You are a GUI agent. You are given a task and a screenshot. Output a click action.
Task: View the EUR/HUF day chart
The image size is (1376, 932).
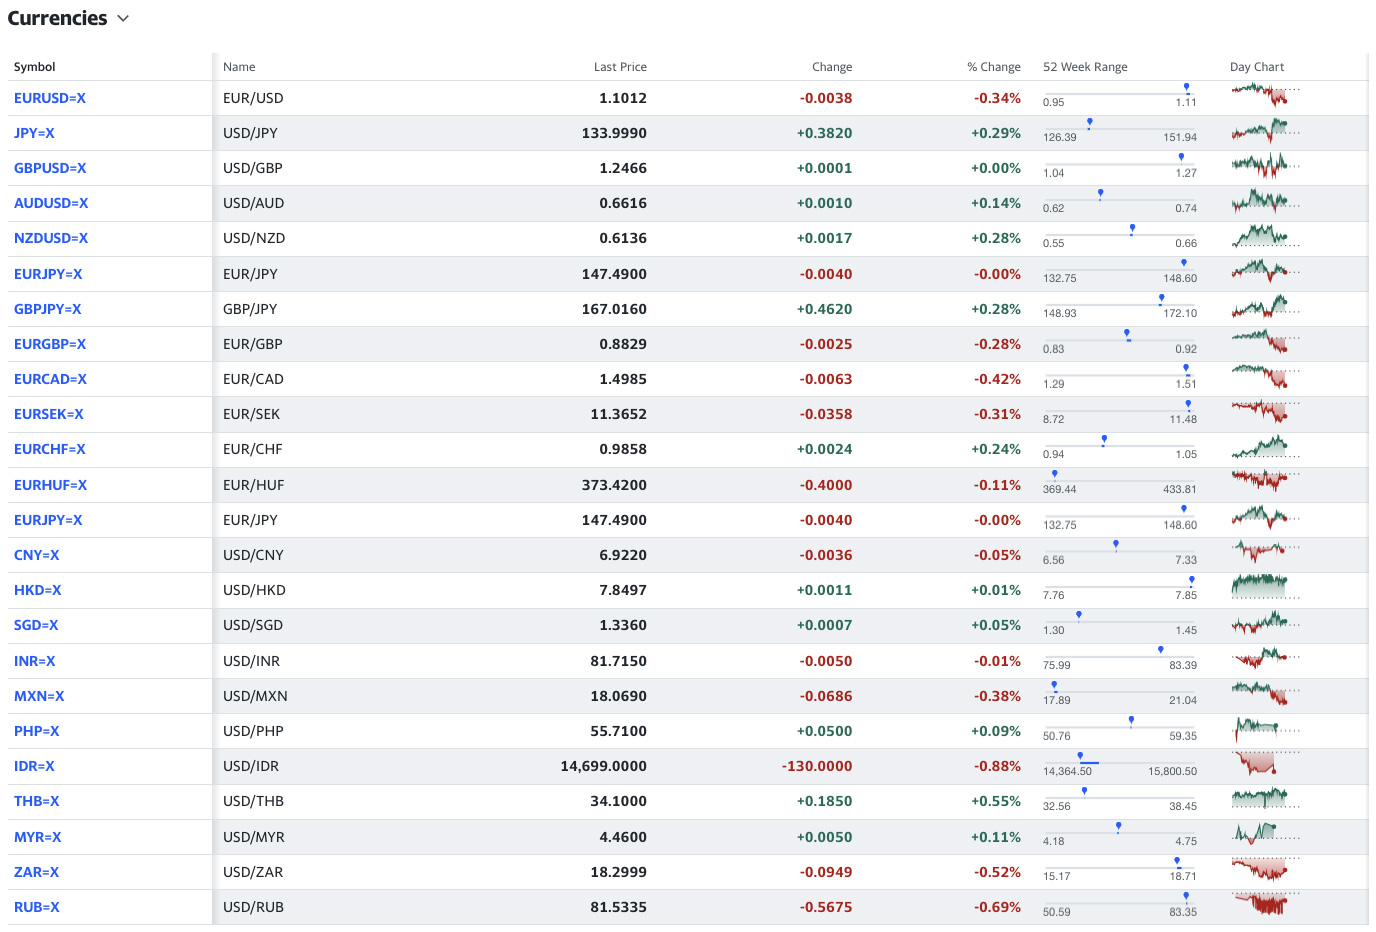[x=1263, y=484]
